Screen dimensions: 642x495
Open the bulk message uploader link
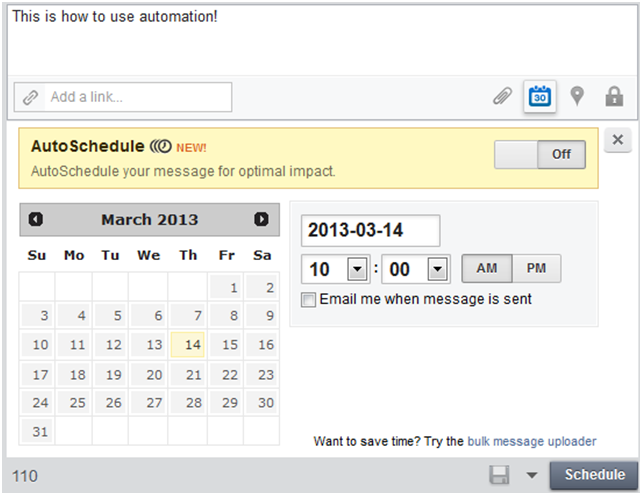pos(531,441)
